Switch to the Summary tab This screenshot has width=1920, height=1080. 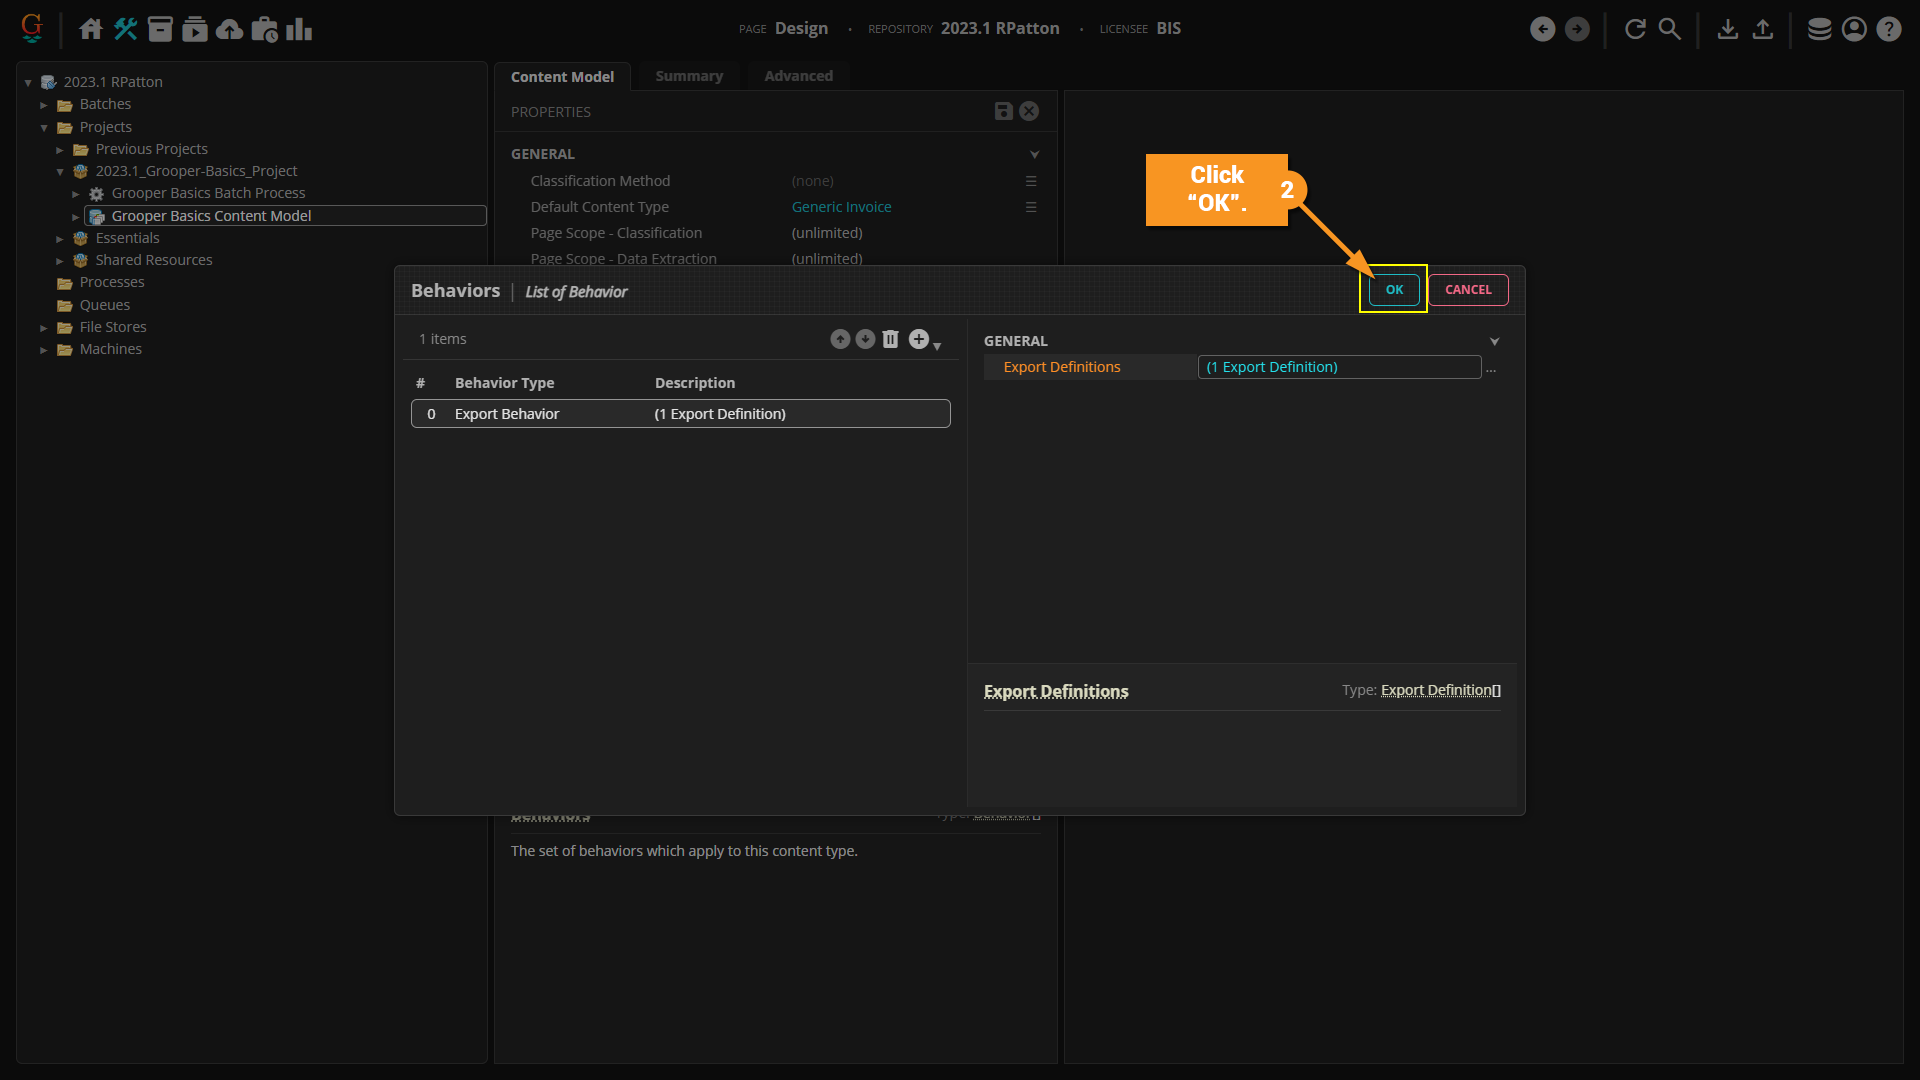coord(688,76)
